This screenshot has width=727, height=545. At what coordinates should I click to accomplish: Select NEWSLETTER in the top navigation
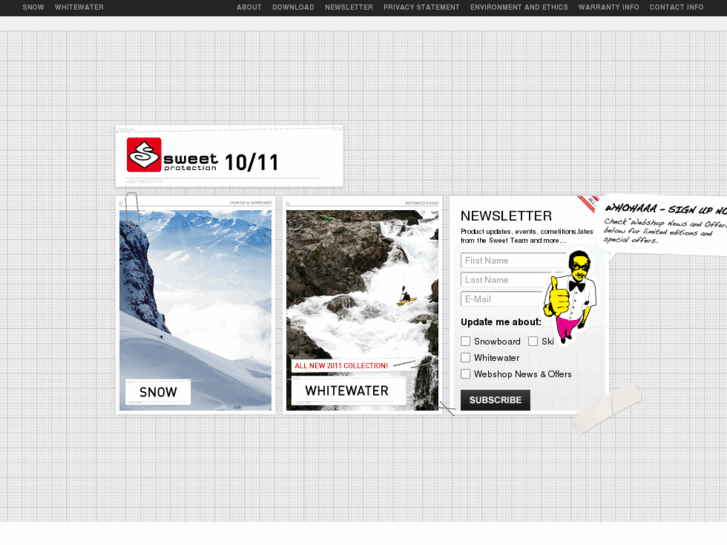(x=349, y=7)
